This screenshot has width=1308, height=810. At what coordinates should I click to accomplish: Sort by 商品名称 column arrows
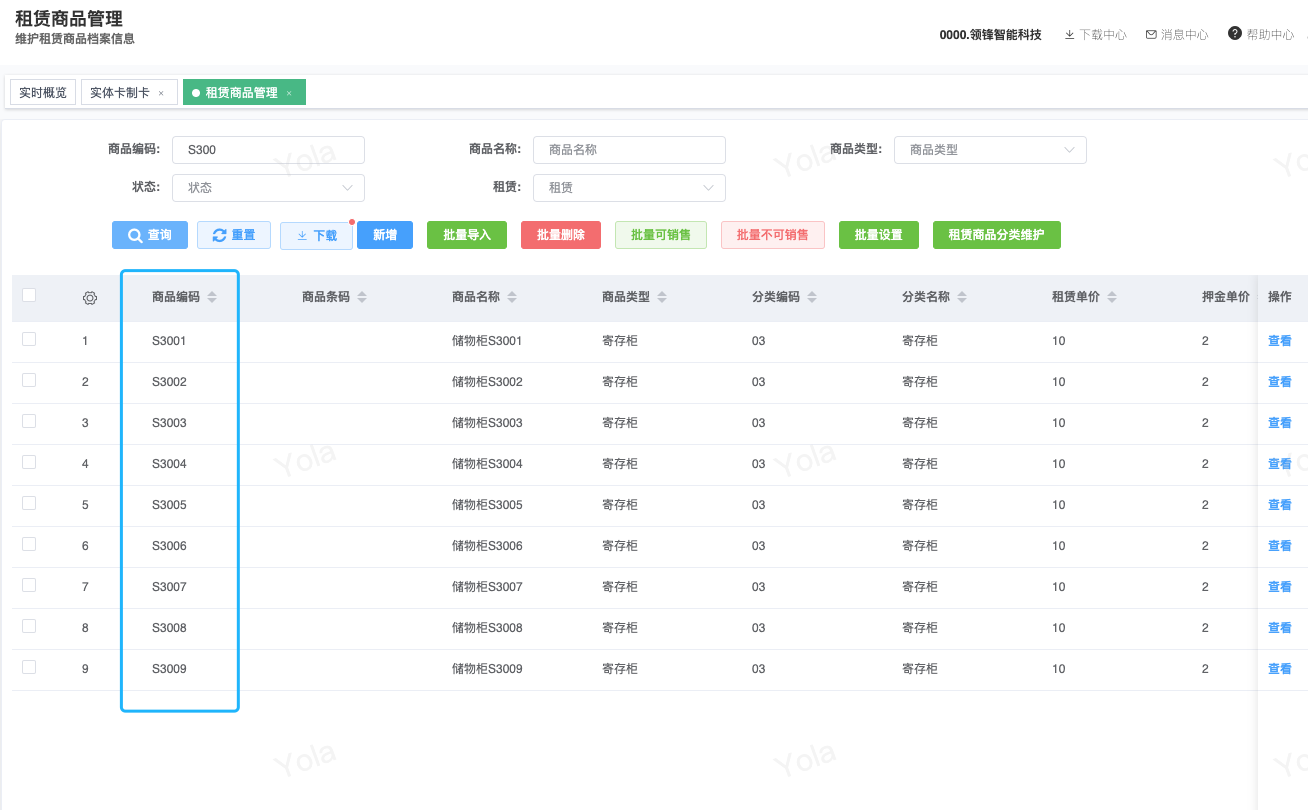[x=512, y=298]
